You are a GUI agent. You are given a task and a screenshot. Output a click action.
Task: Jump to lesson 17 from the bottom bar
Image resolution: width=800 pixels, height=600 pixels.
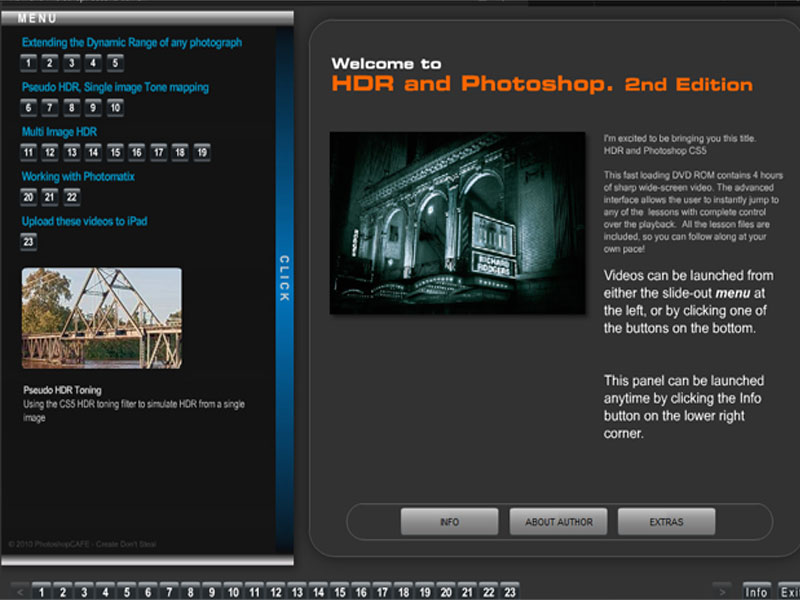382,592
